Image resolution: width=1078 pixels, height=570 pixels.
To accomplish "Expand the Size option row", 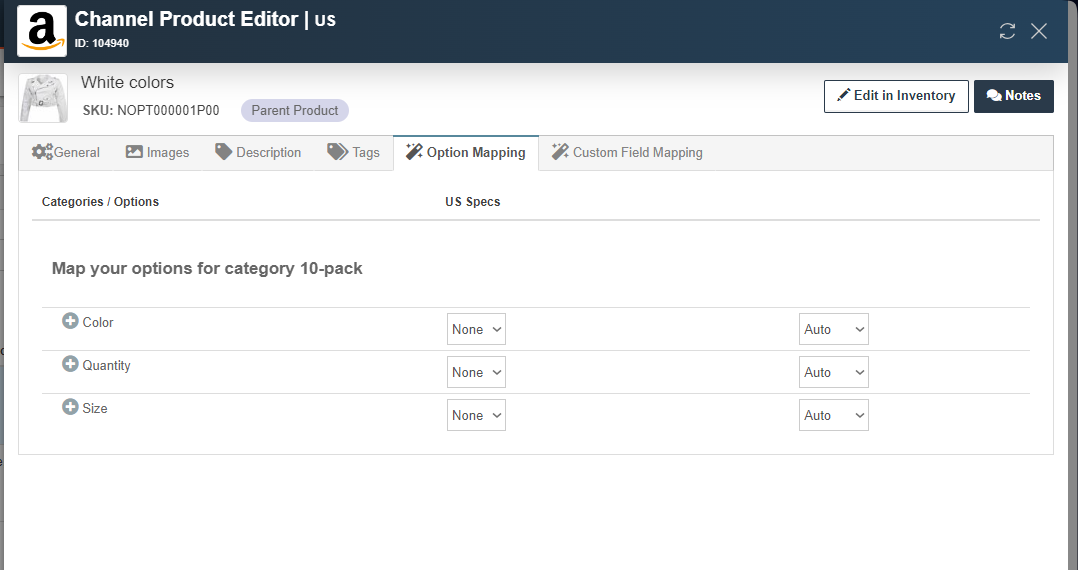I will pos(70,406).
